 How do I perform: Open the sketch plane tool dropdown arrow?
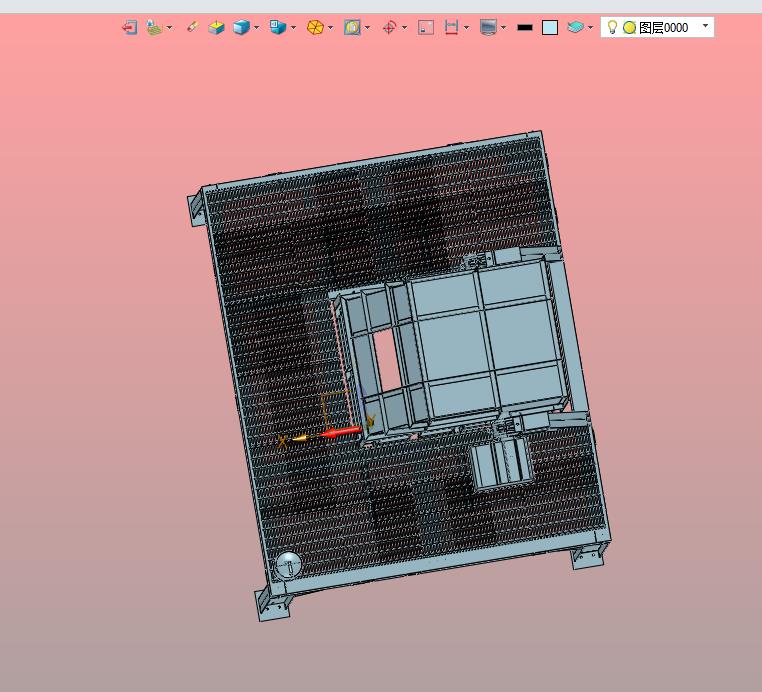tap(170, 28)
